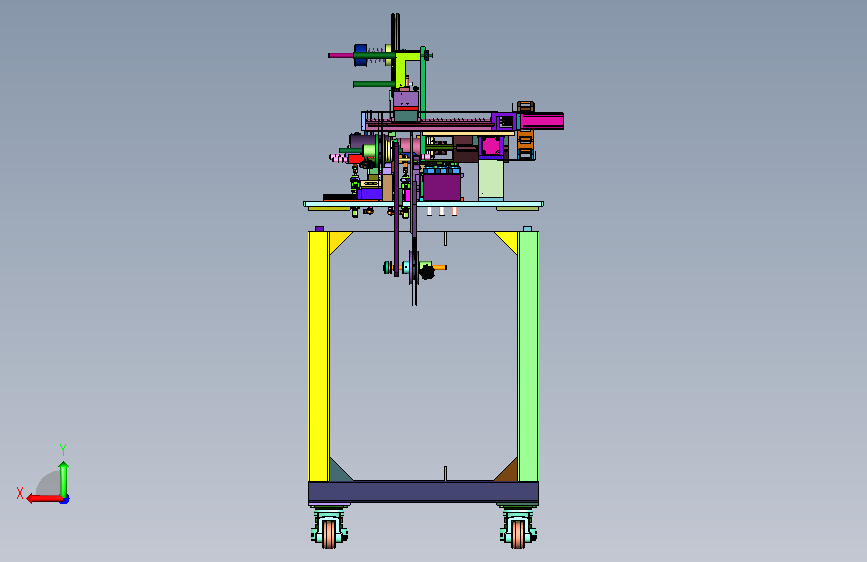The height and width of the screenshot is (562, 867).
Task: Select the orange cable chain on right
Action: [x=525, y=131]
